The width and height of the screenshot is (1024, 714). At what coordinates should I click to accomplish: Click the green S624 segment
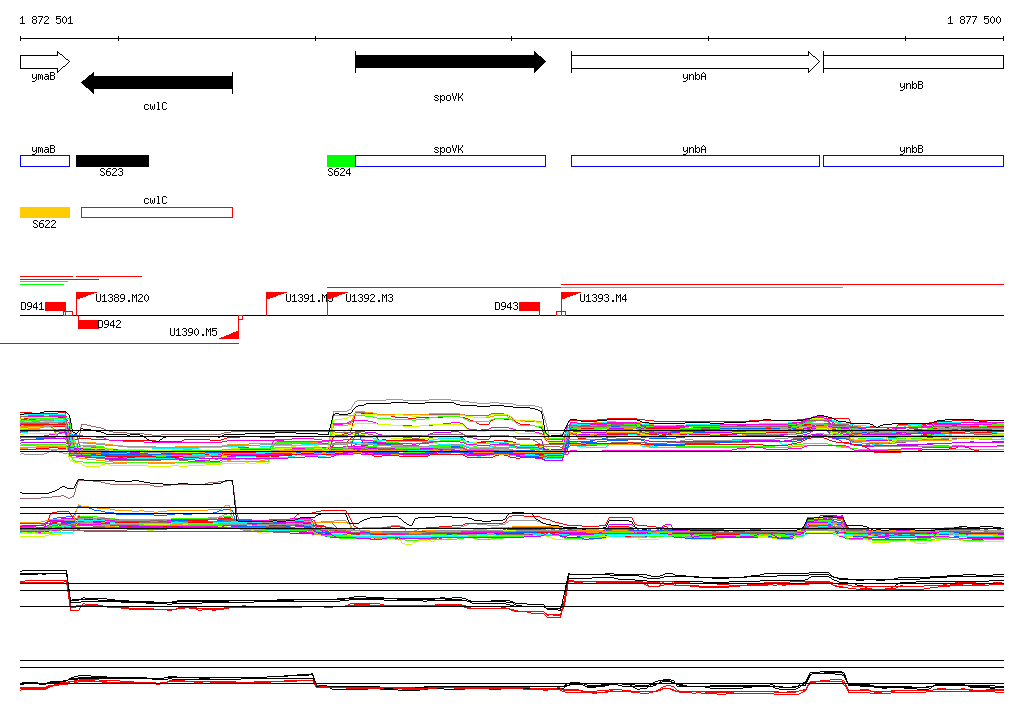341,161
